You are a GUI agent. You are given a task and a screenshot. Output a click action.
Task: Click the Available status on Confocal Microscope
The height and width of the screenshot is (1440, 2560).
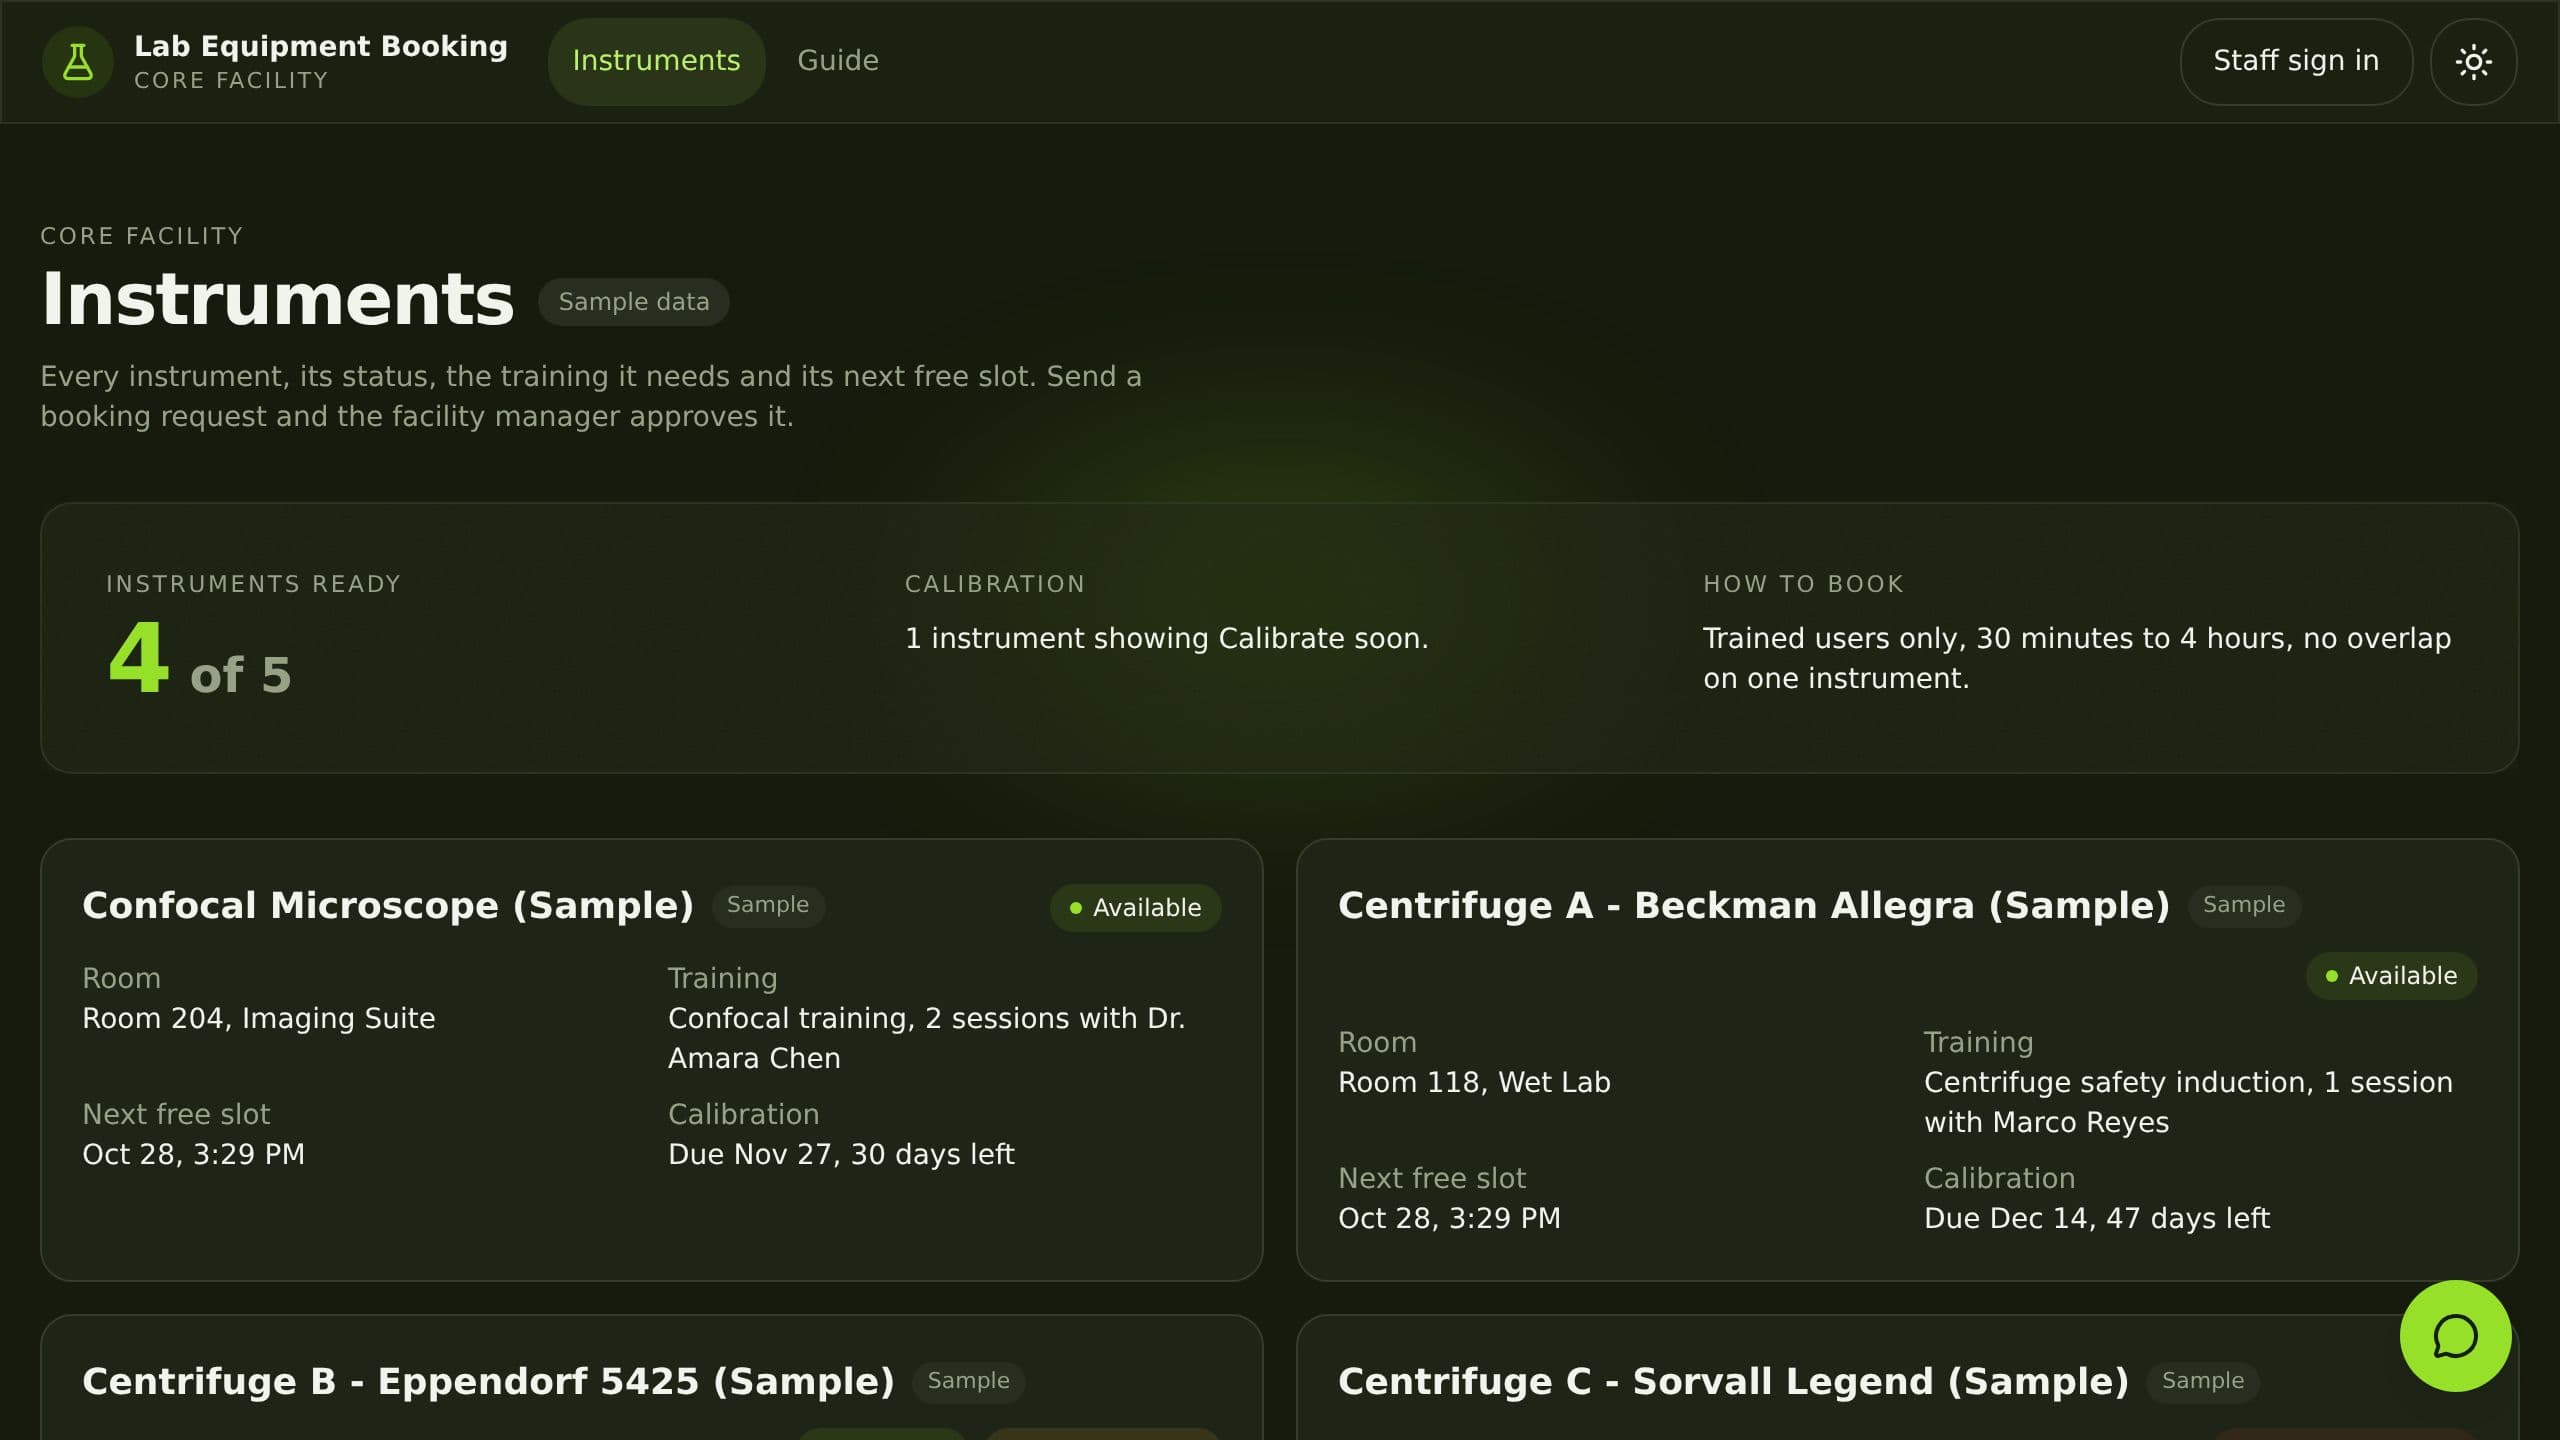(x=1135, y=908)
